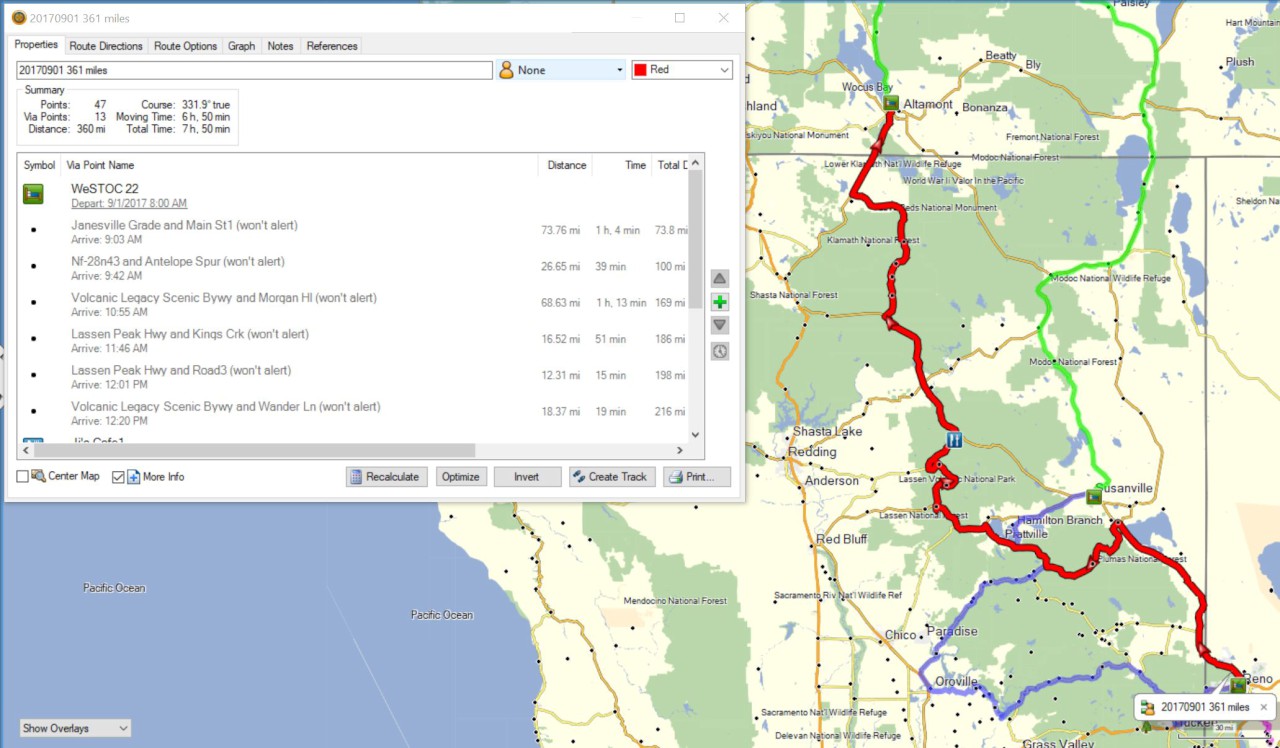This screenshot has height=748, width=1280.
Task: Close the 20170901 361 miles map tag
Action: tap(1263, 707)
